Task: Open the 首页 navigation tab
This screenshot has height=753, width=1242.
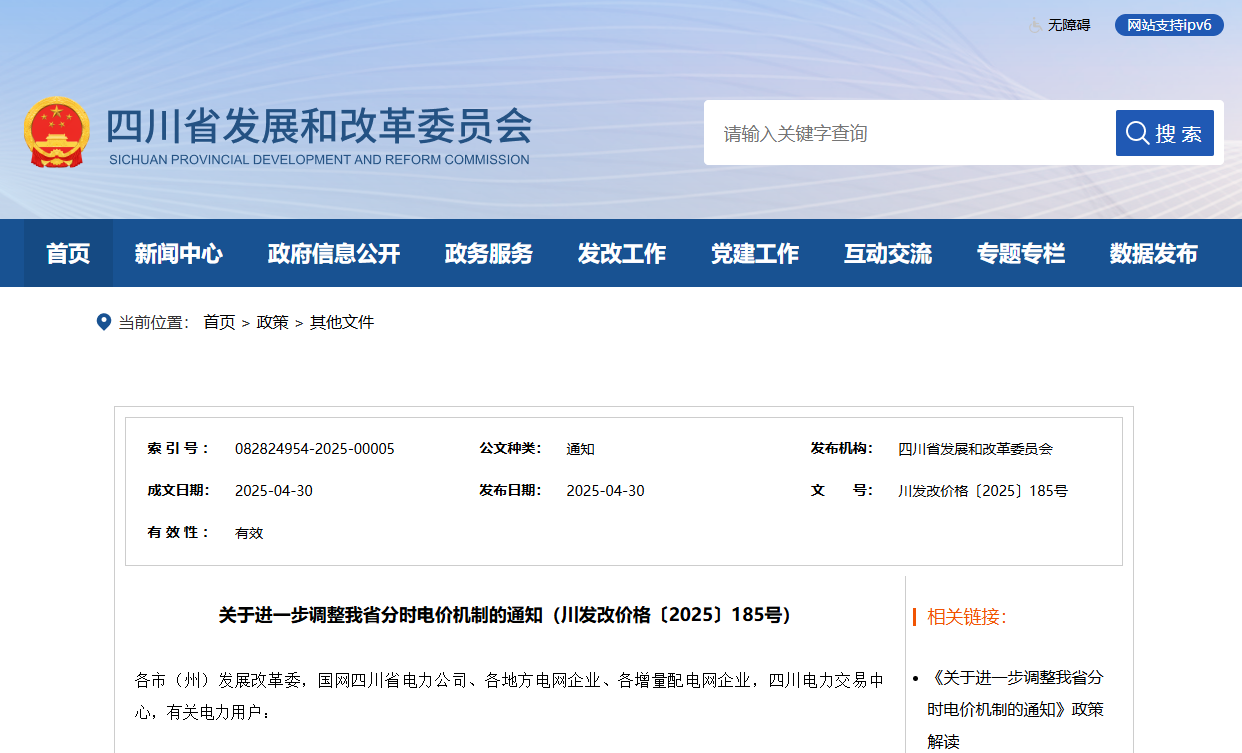Action: point(68,254)
